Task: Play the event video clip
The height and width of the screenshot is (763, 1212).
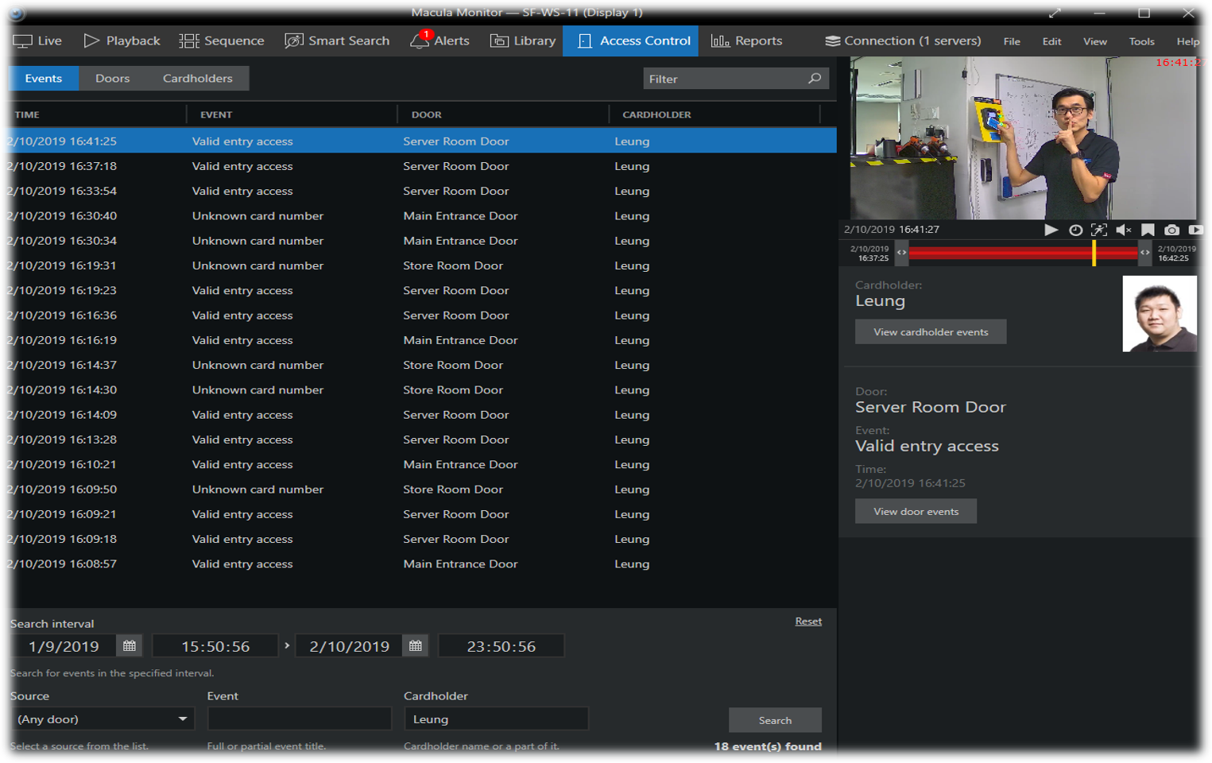Action: coord(1051,230)
